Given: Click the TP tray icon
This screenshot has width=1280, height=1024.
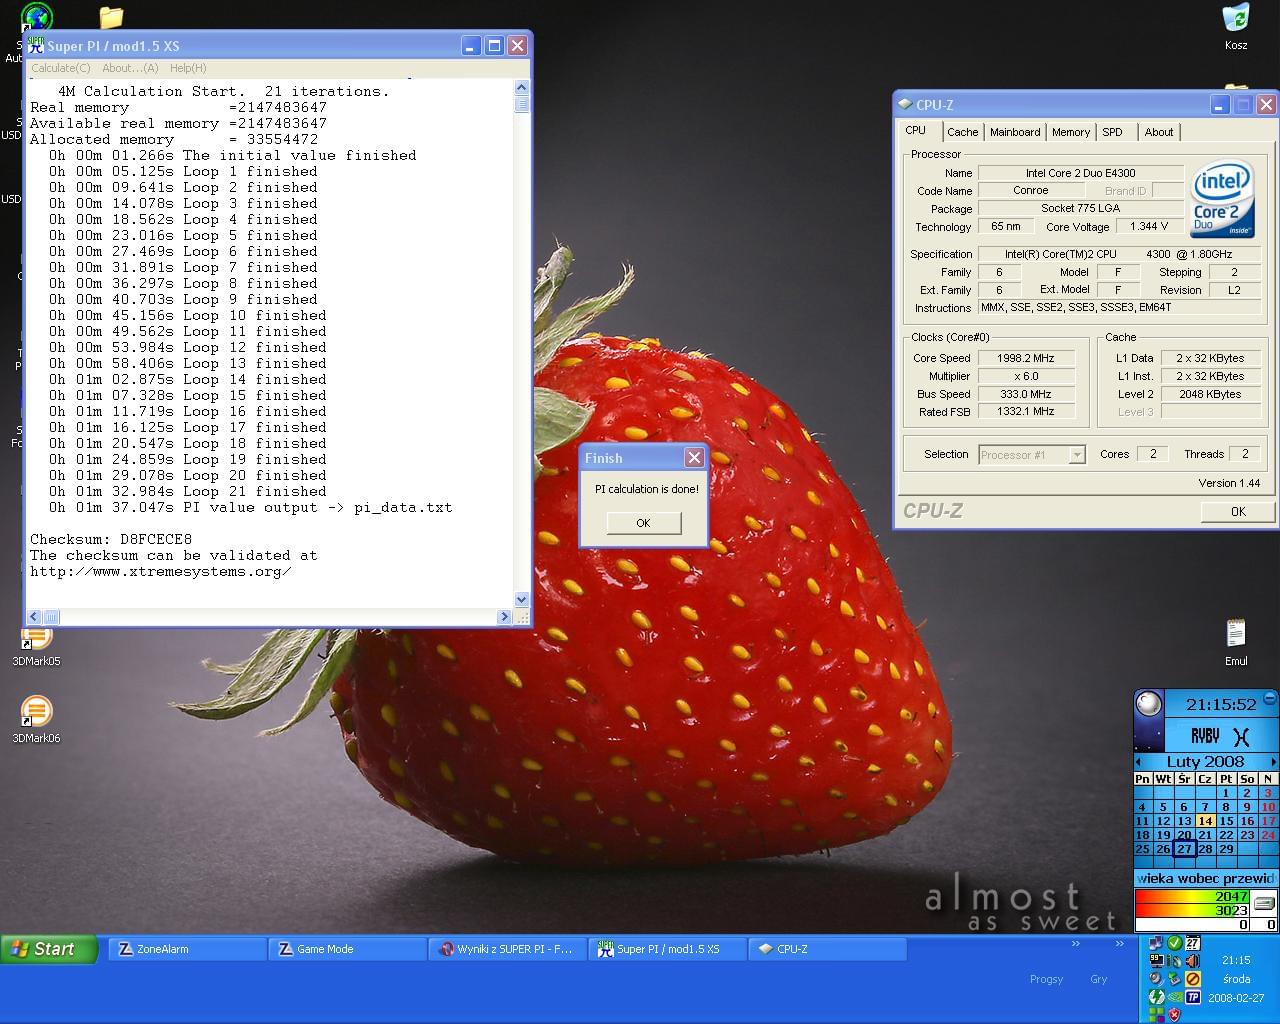Looking at the screenshot, I should (1193, 997).
